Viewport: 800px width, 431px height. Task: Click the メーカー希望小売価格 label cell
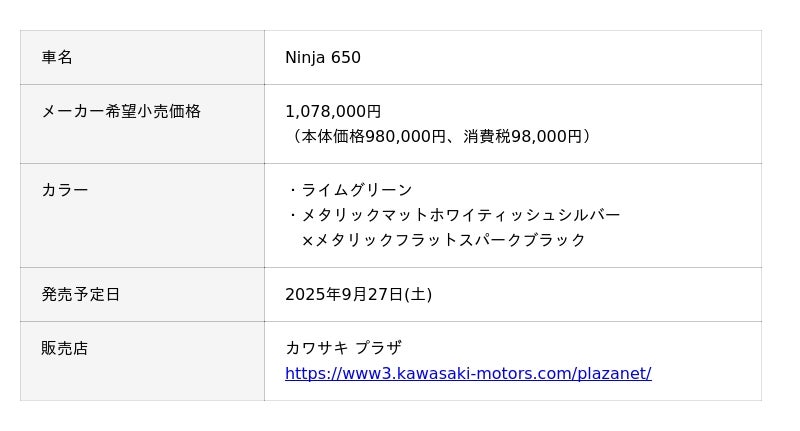pos(121,112)
